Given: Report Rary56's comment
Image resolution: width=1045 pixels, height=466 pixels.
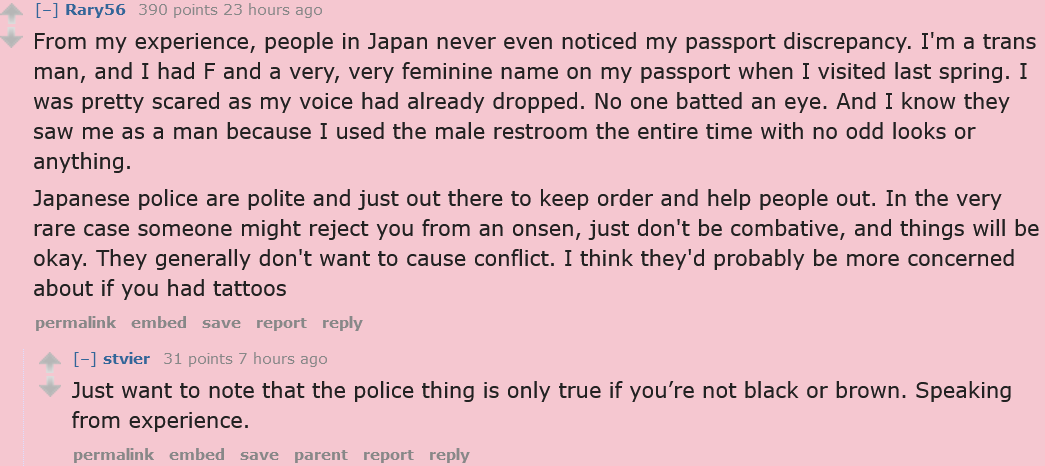Looking at the screenshot, I should click(281, 323).
